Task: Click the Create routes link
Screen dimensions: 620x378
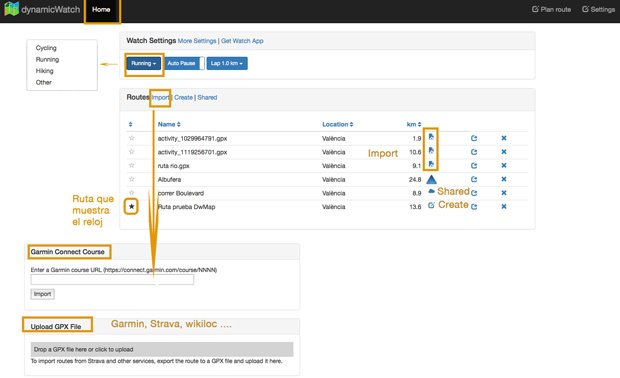Action: 183,97
